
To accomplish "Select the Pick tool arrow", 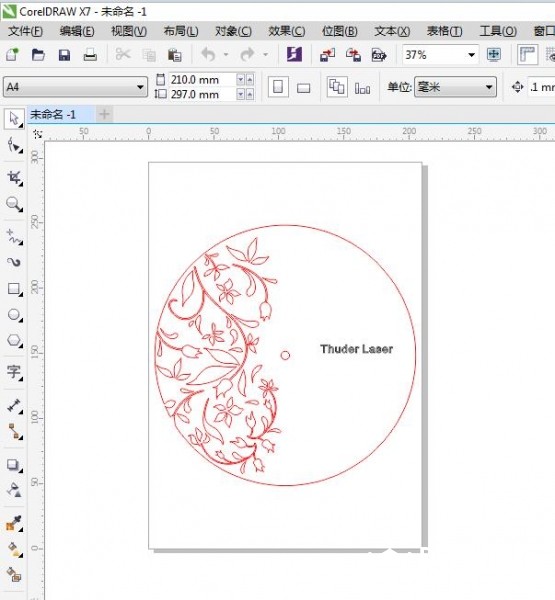I will click(x=14, y=119).
